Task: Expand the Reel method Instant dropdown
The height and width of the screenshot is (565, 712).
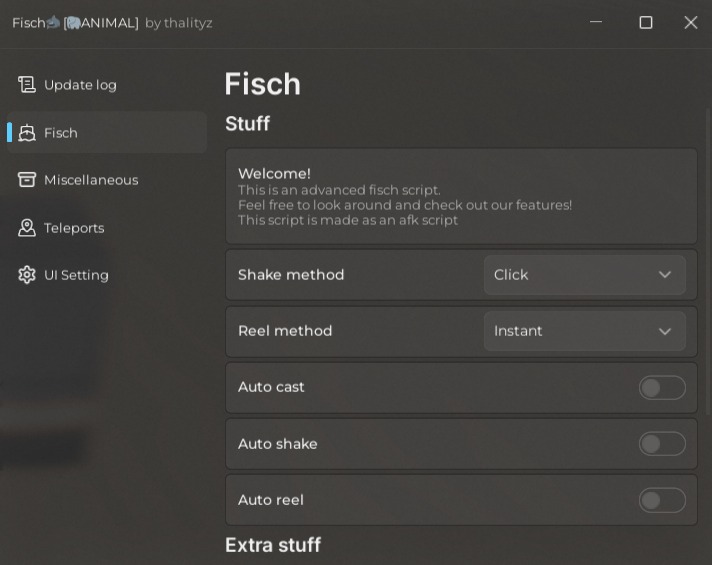Action: (x=584, y=331)
